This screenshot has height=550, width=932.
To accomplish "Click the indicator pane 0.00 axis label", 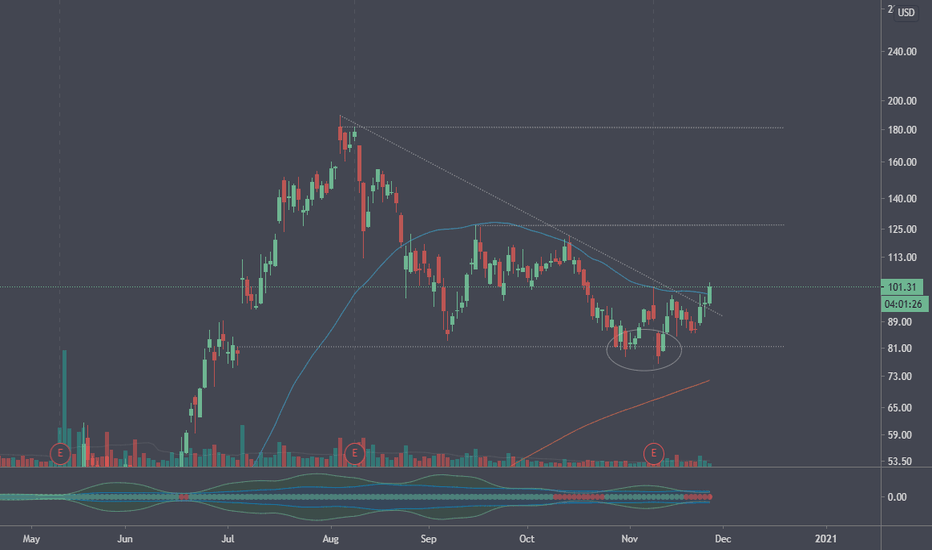I will (897, 497).
